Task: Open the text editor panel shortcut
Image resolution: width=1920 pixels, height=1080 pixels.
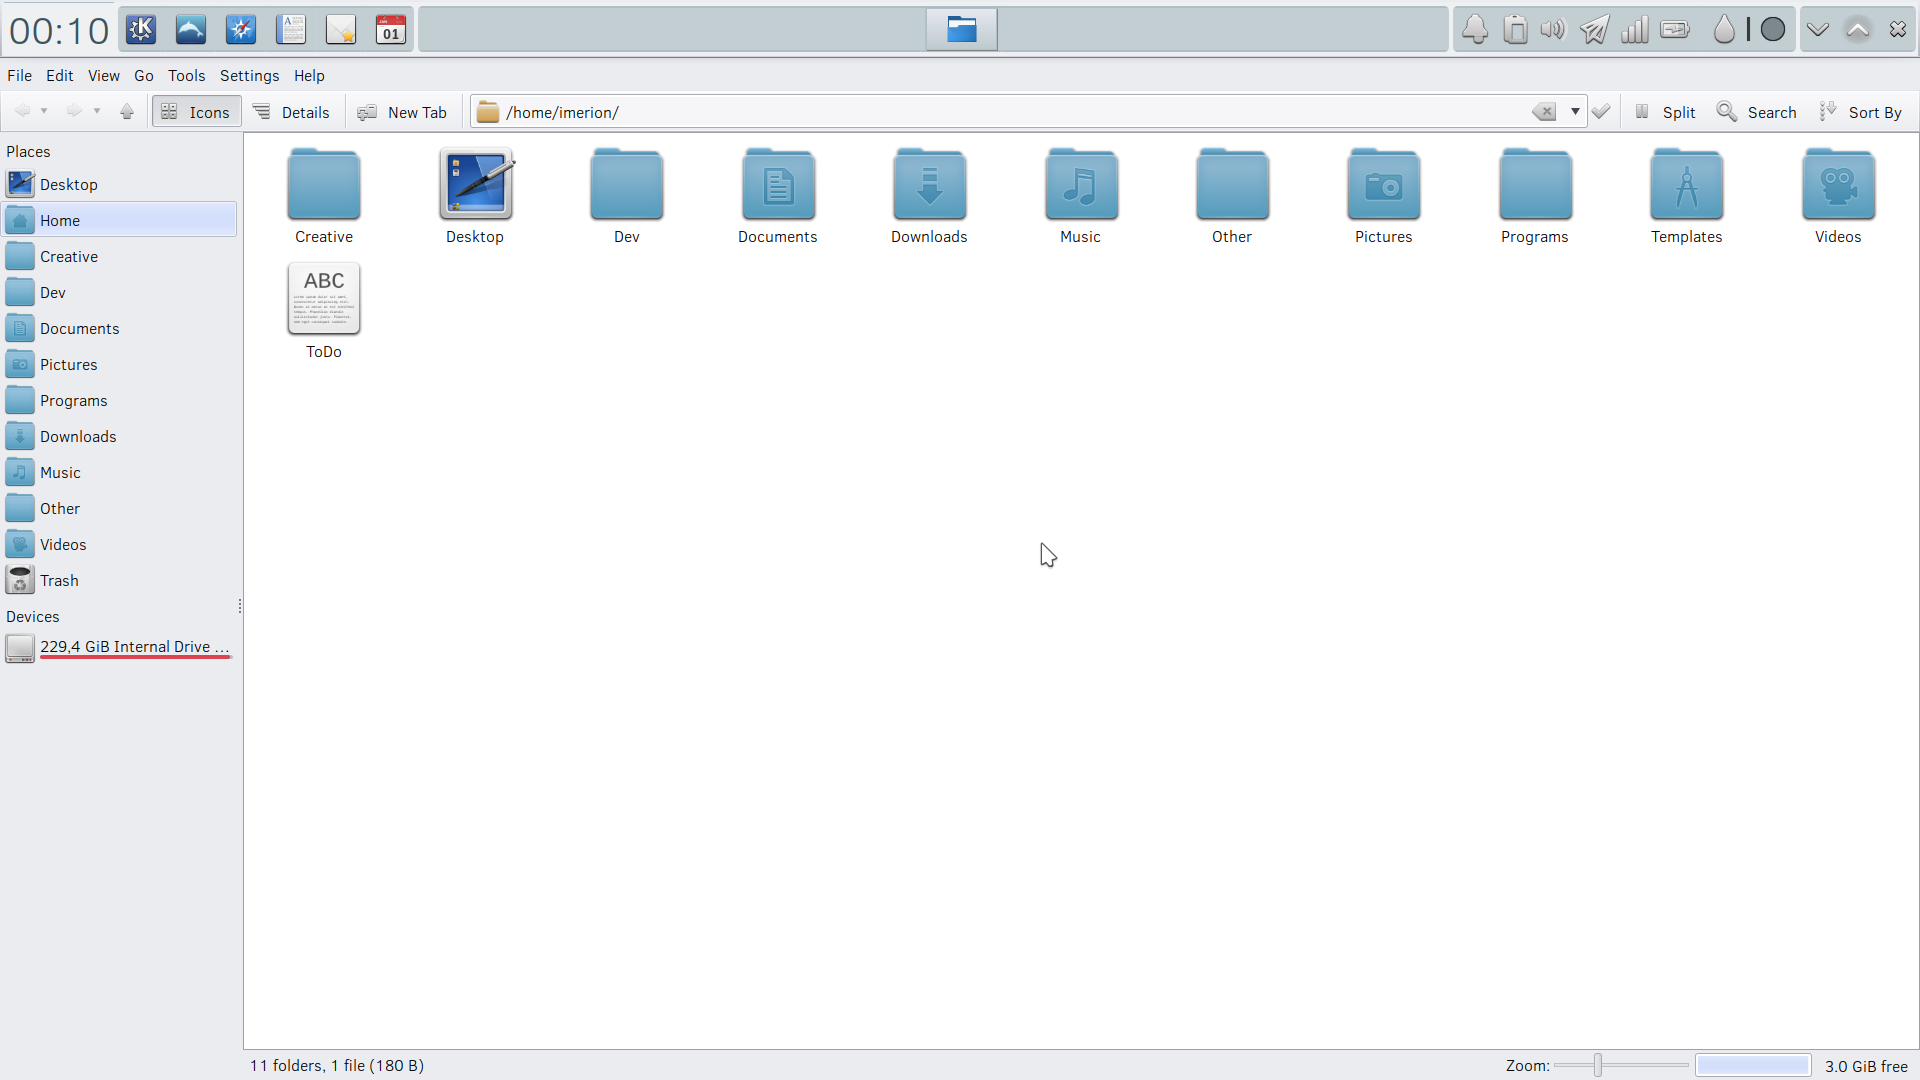Action: click(291, 30)
